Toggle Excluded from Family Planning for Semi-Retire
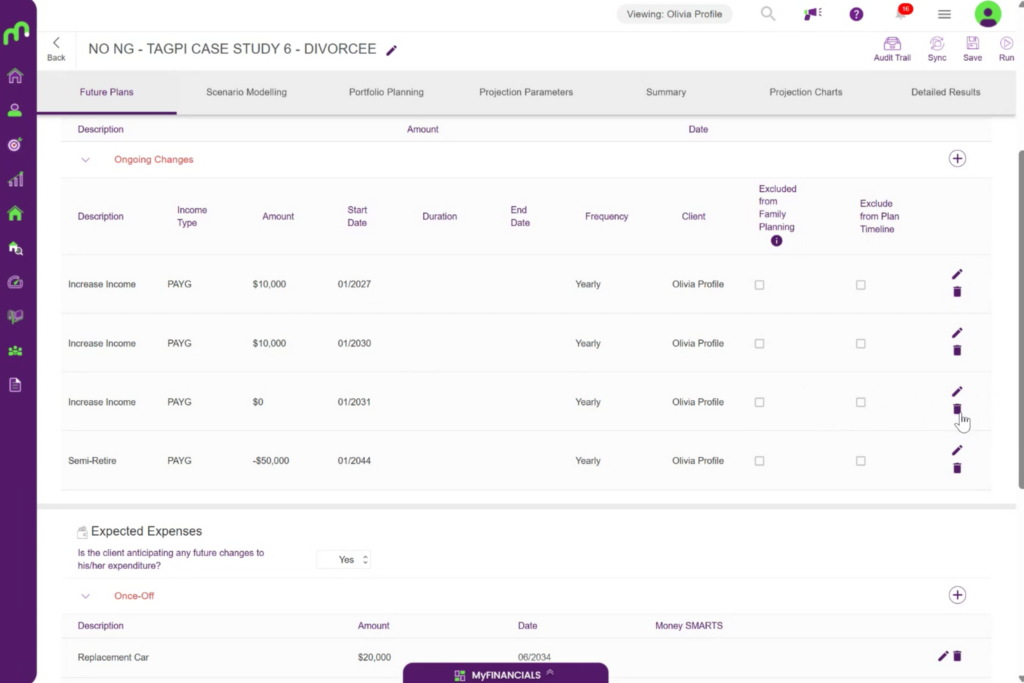 point(759,461)
